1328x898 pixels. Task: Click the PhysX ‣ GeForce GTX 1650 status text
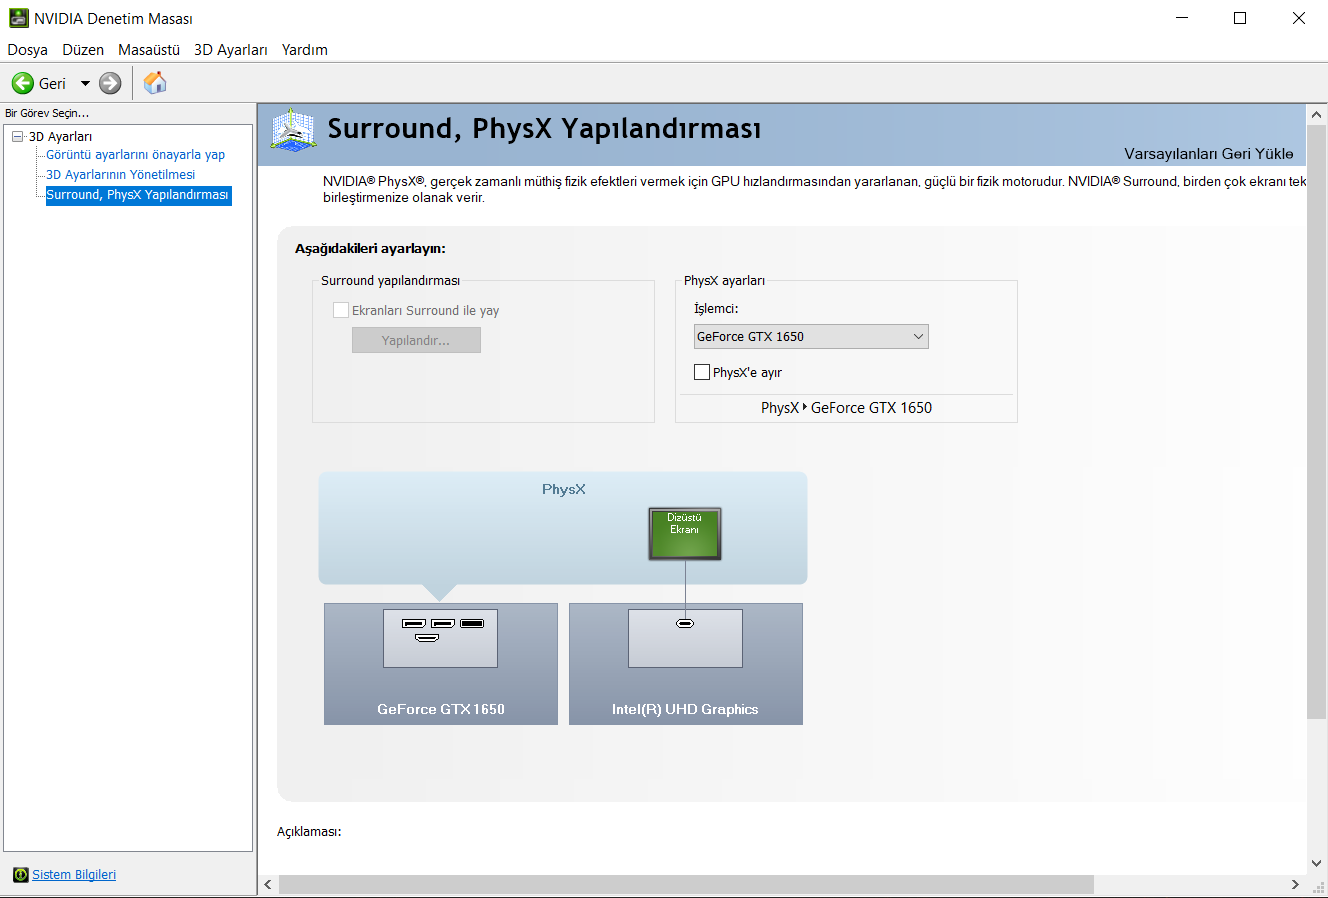846,408
